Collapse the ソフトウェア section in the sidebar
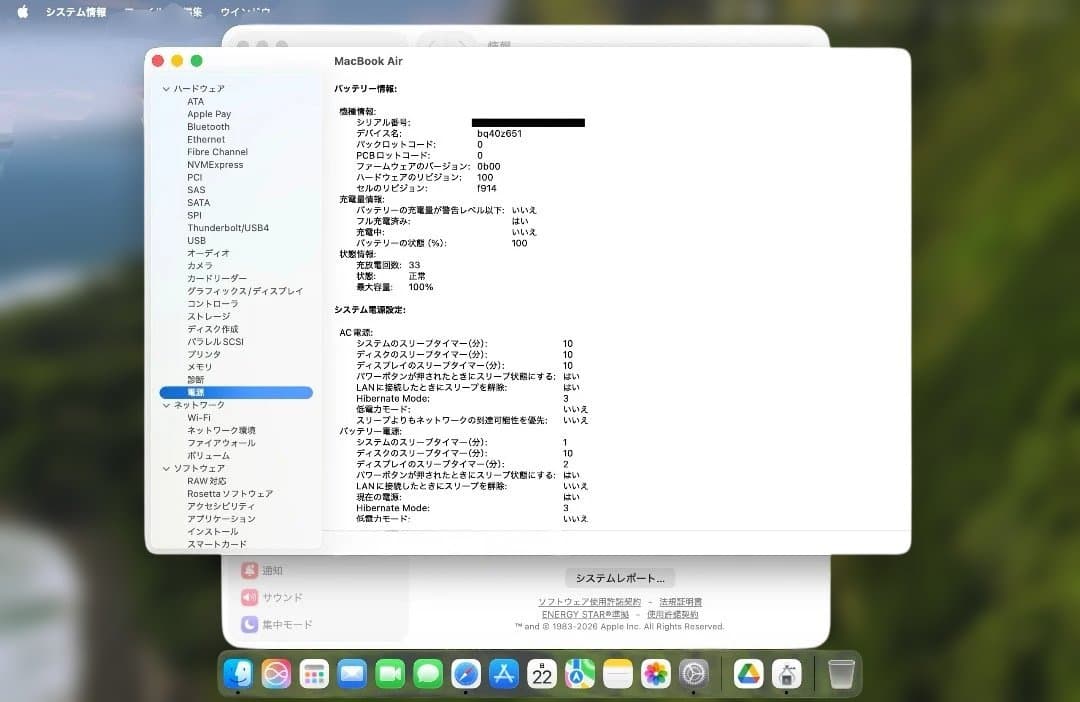Screen dimensions: 1080x702 (x=165, y=468)
